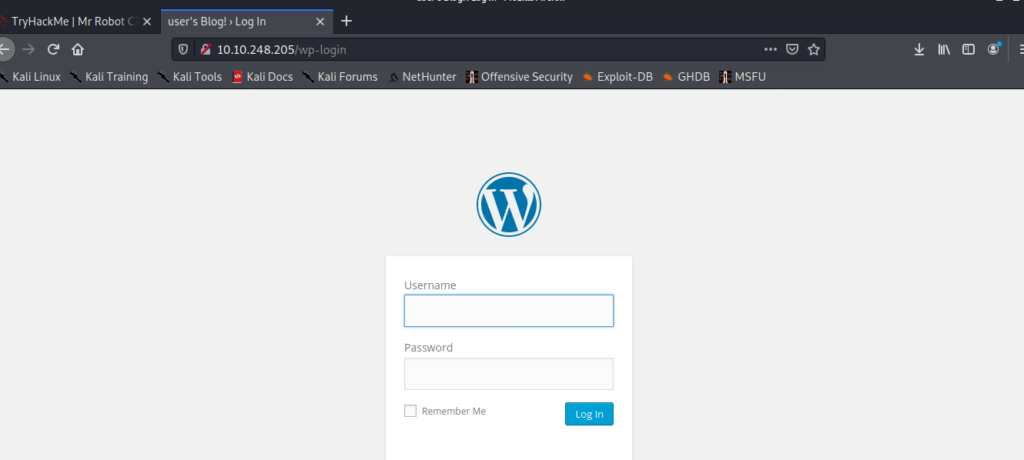The image size is (1024, 460).
Task: Open the downloads panel
Action: coord(919,49)
